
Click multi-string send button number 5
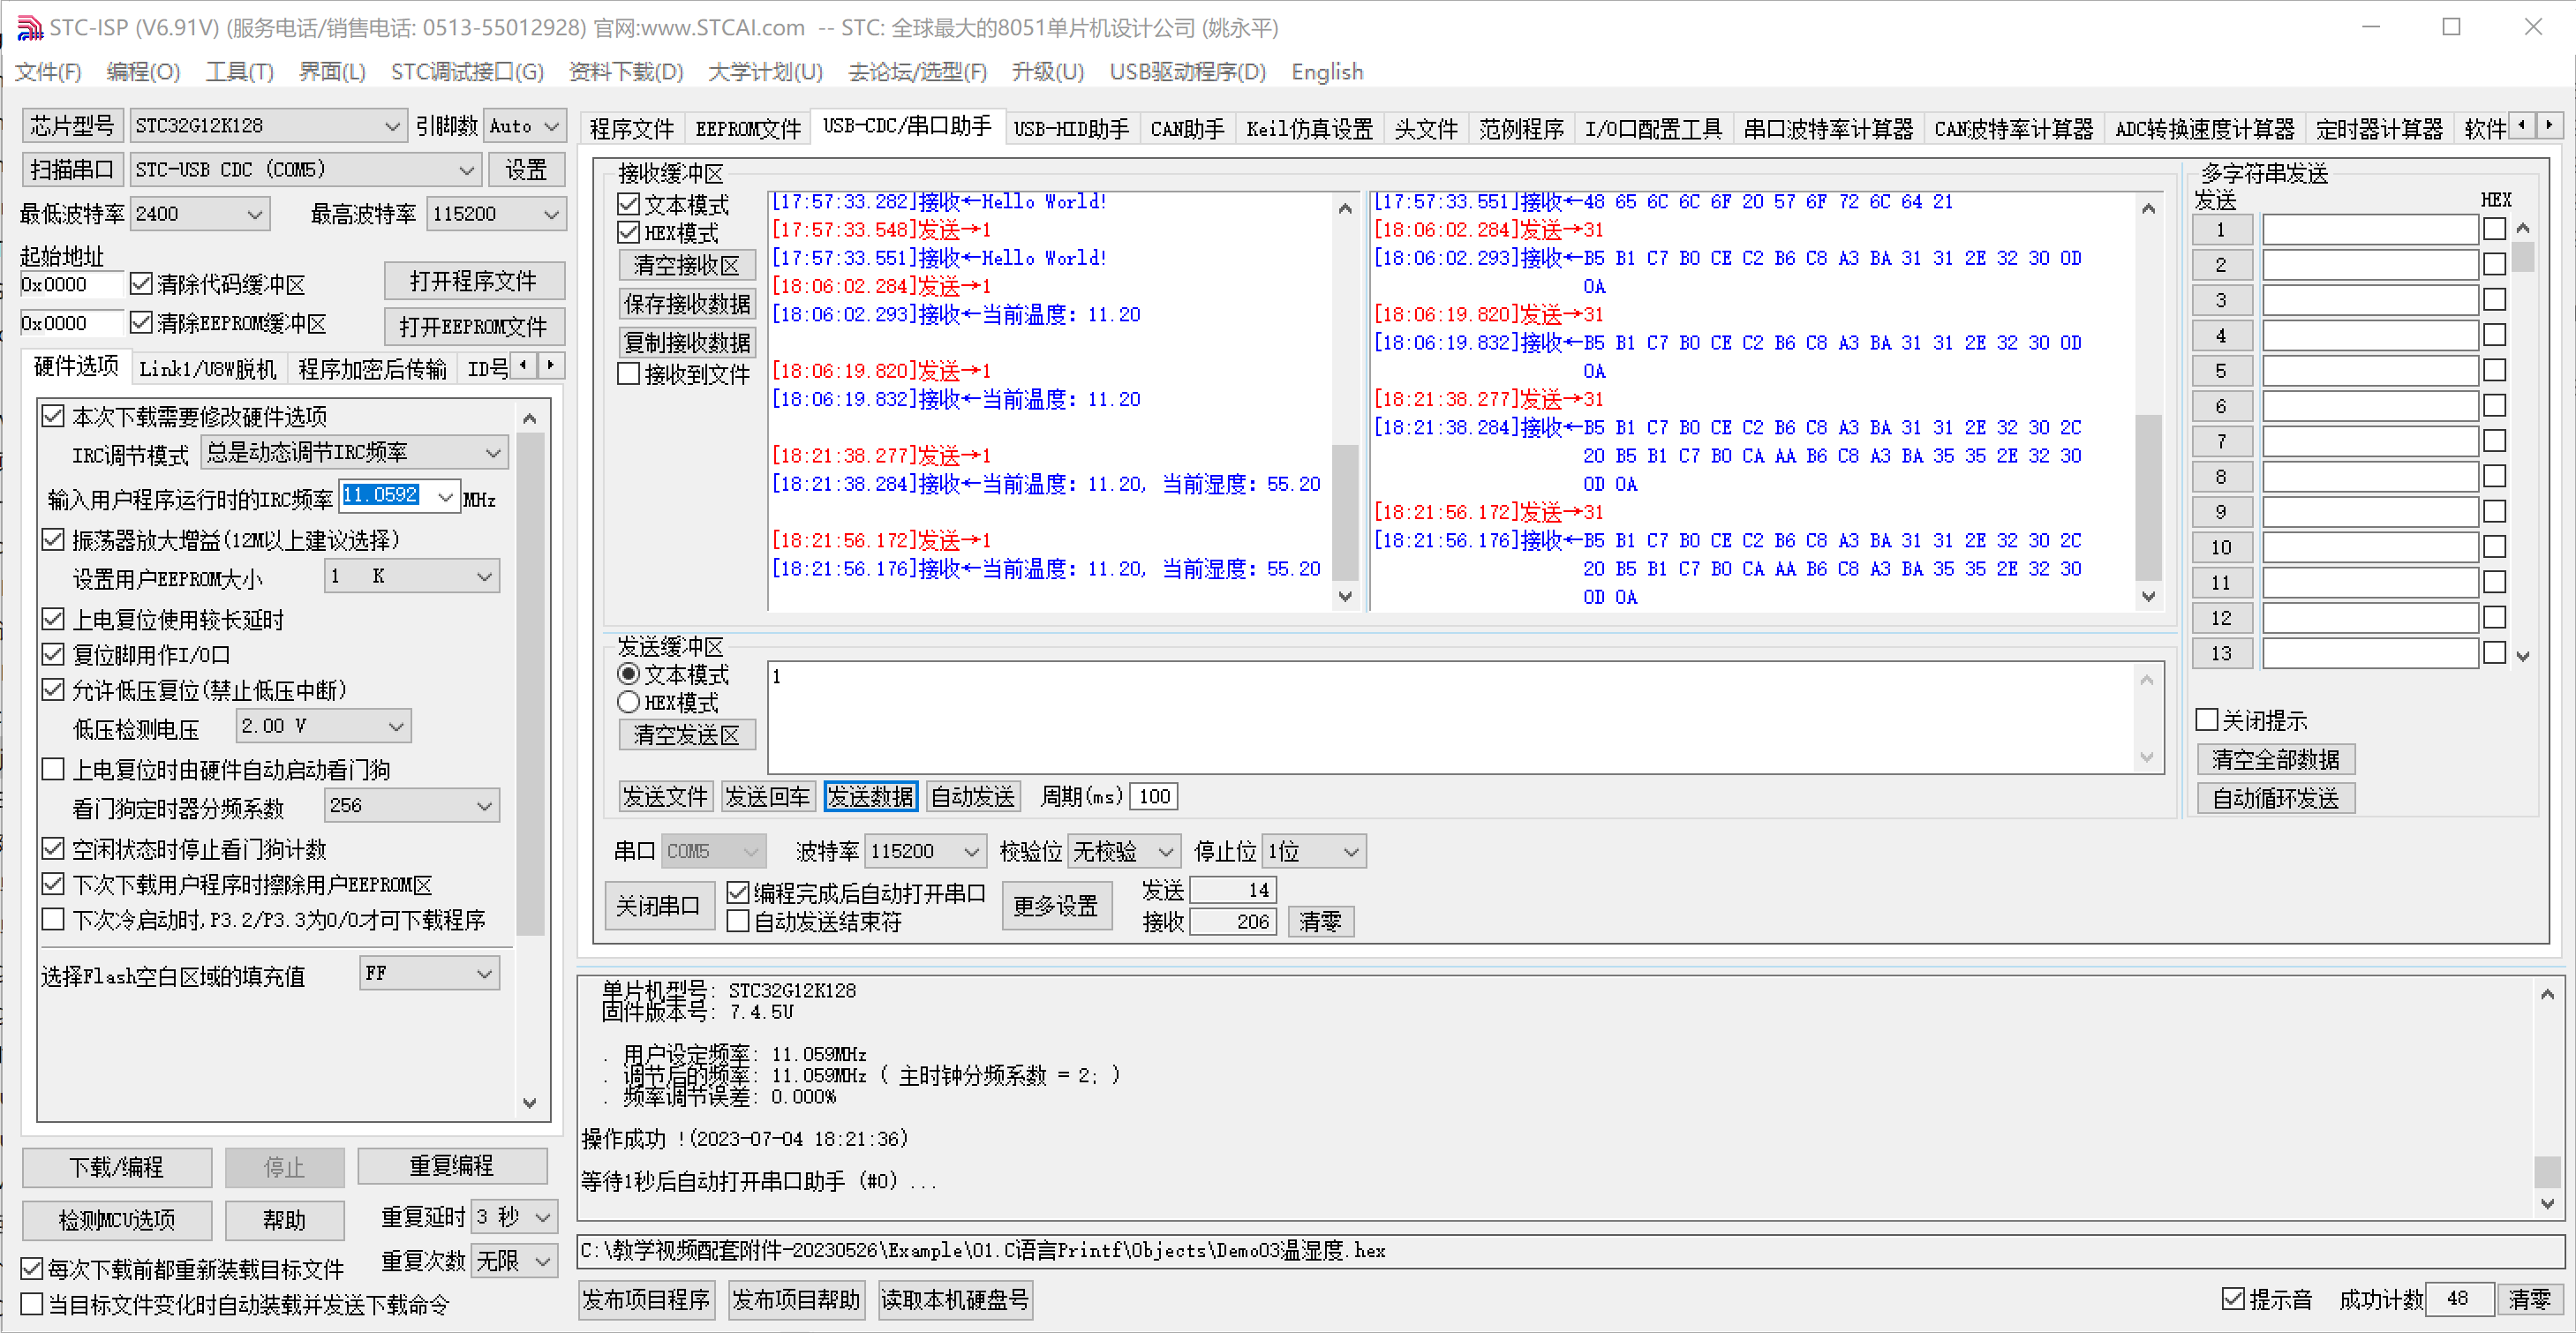(x=2221, y=371)
